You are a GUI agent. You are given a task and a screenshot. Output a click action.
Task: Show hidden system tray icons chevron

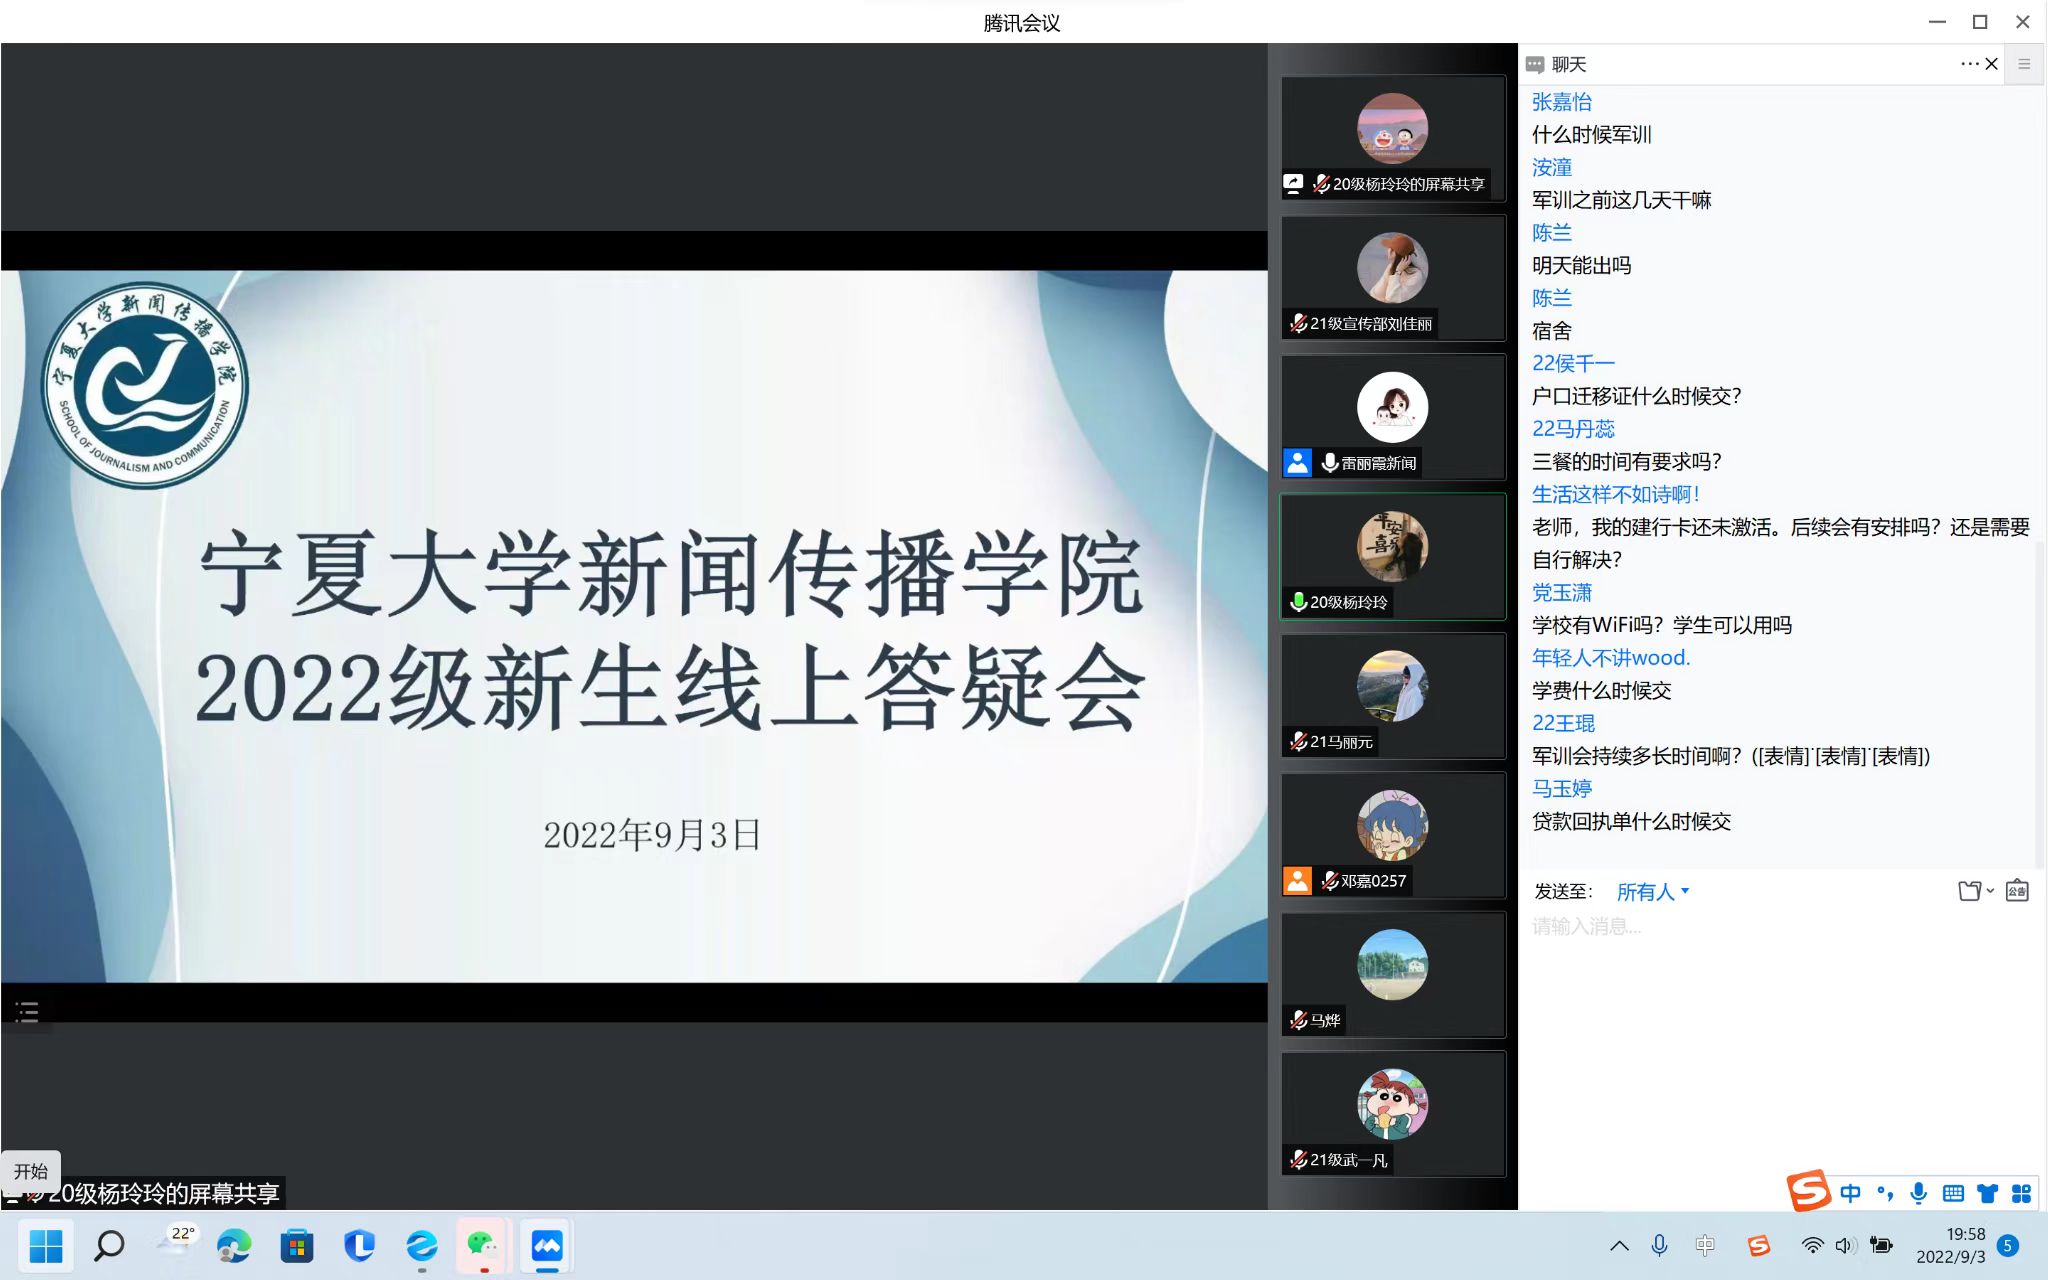click(1619, 1245)
